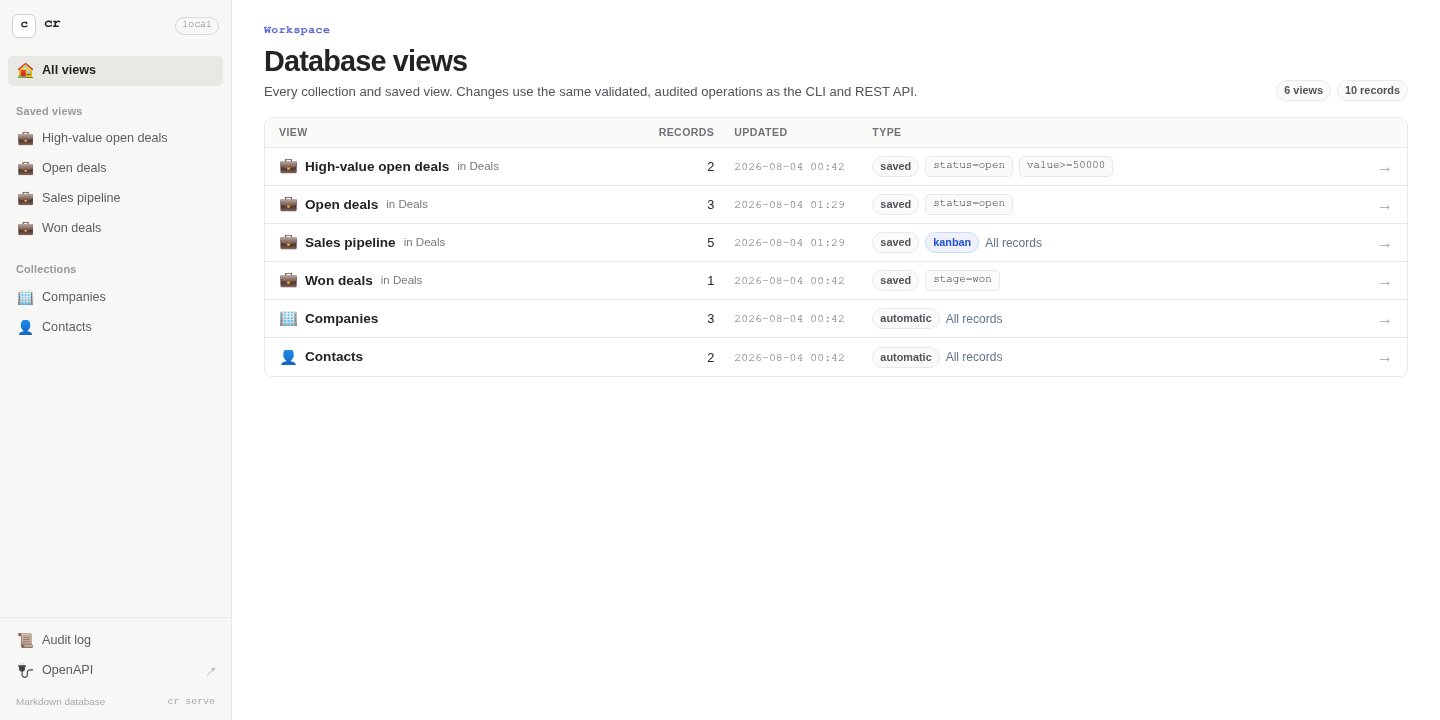Open High-value open deals saved view in sidebar
The width and height of the screenshot is (1440, 720).
click(x=115, y=138)
